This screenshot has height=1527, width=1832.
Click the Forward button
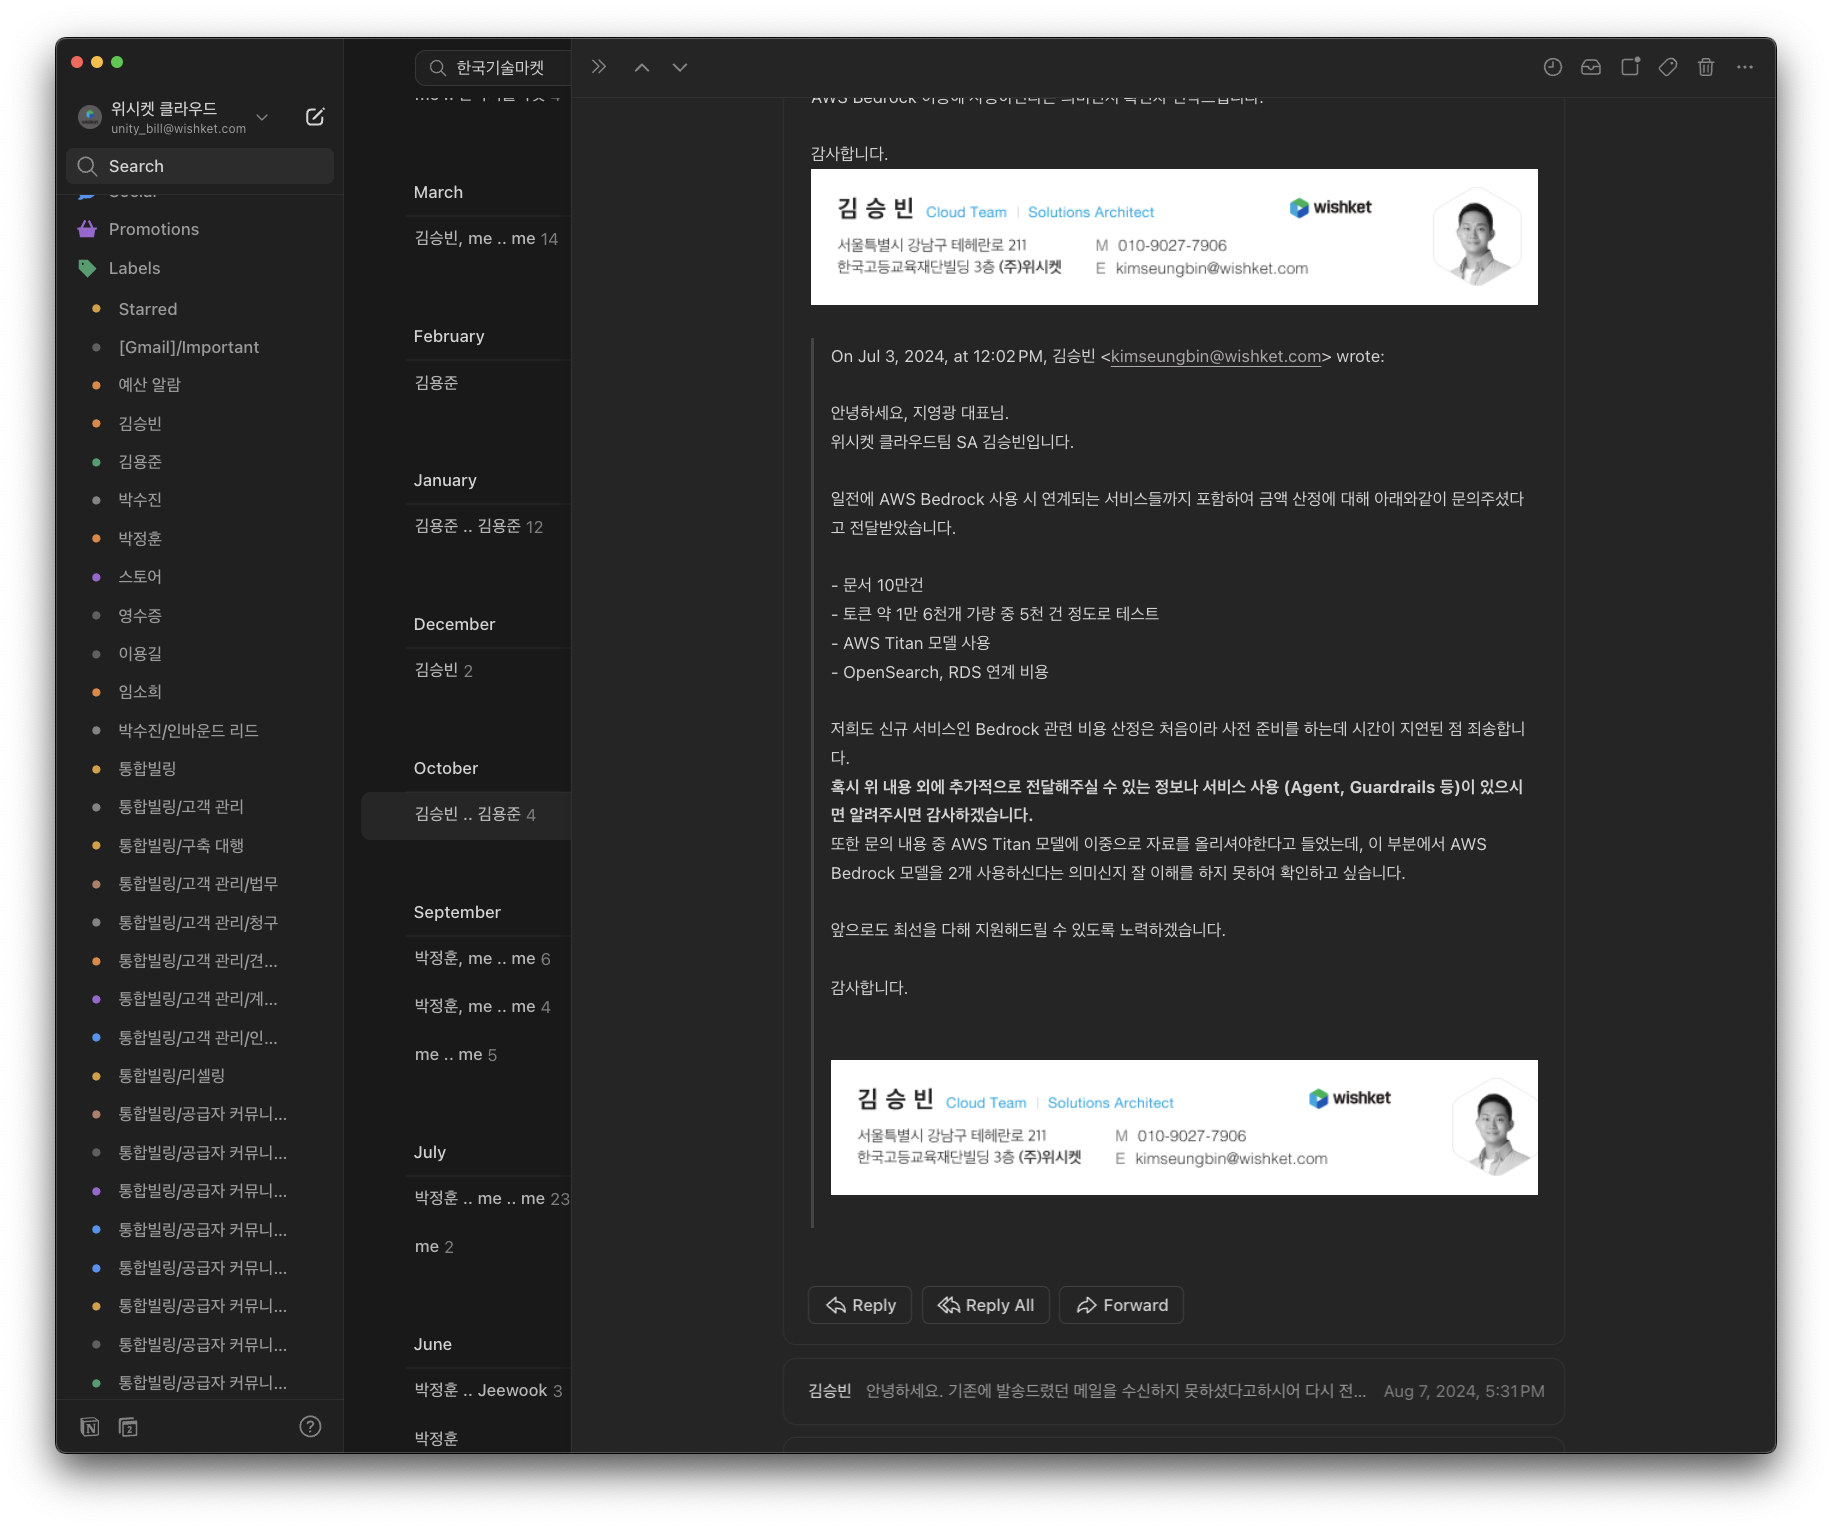1121,1305
